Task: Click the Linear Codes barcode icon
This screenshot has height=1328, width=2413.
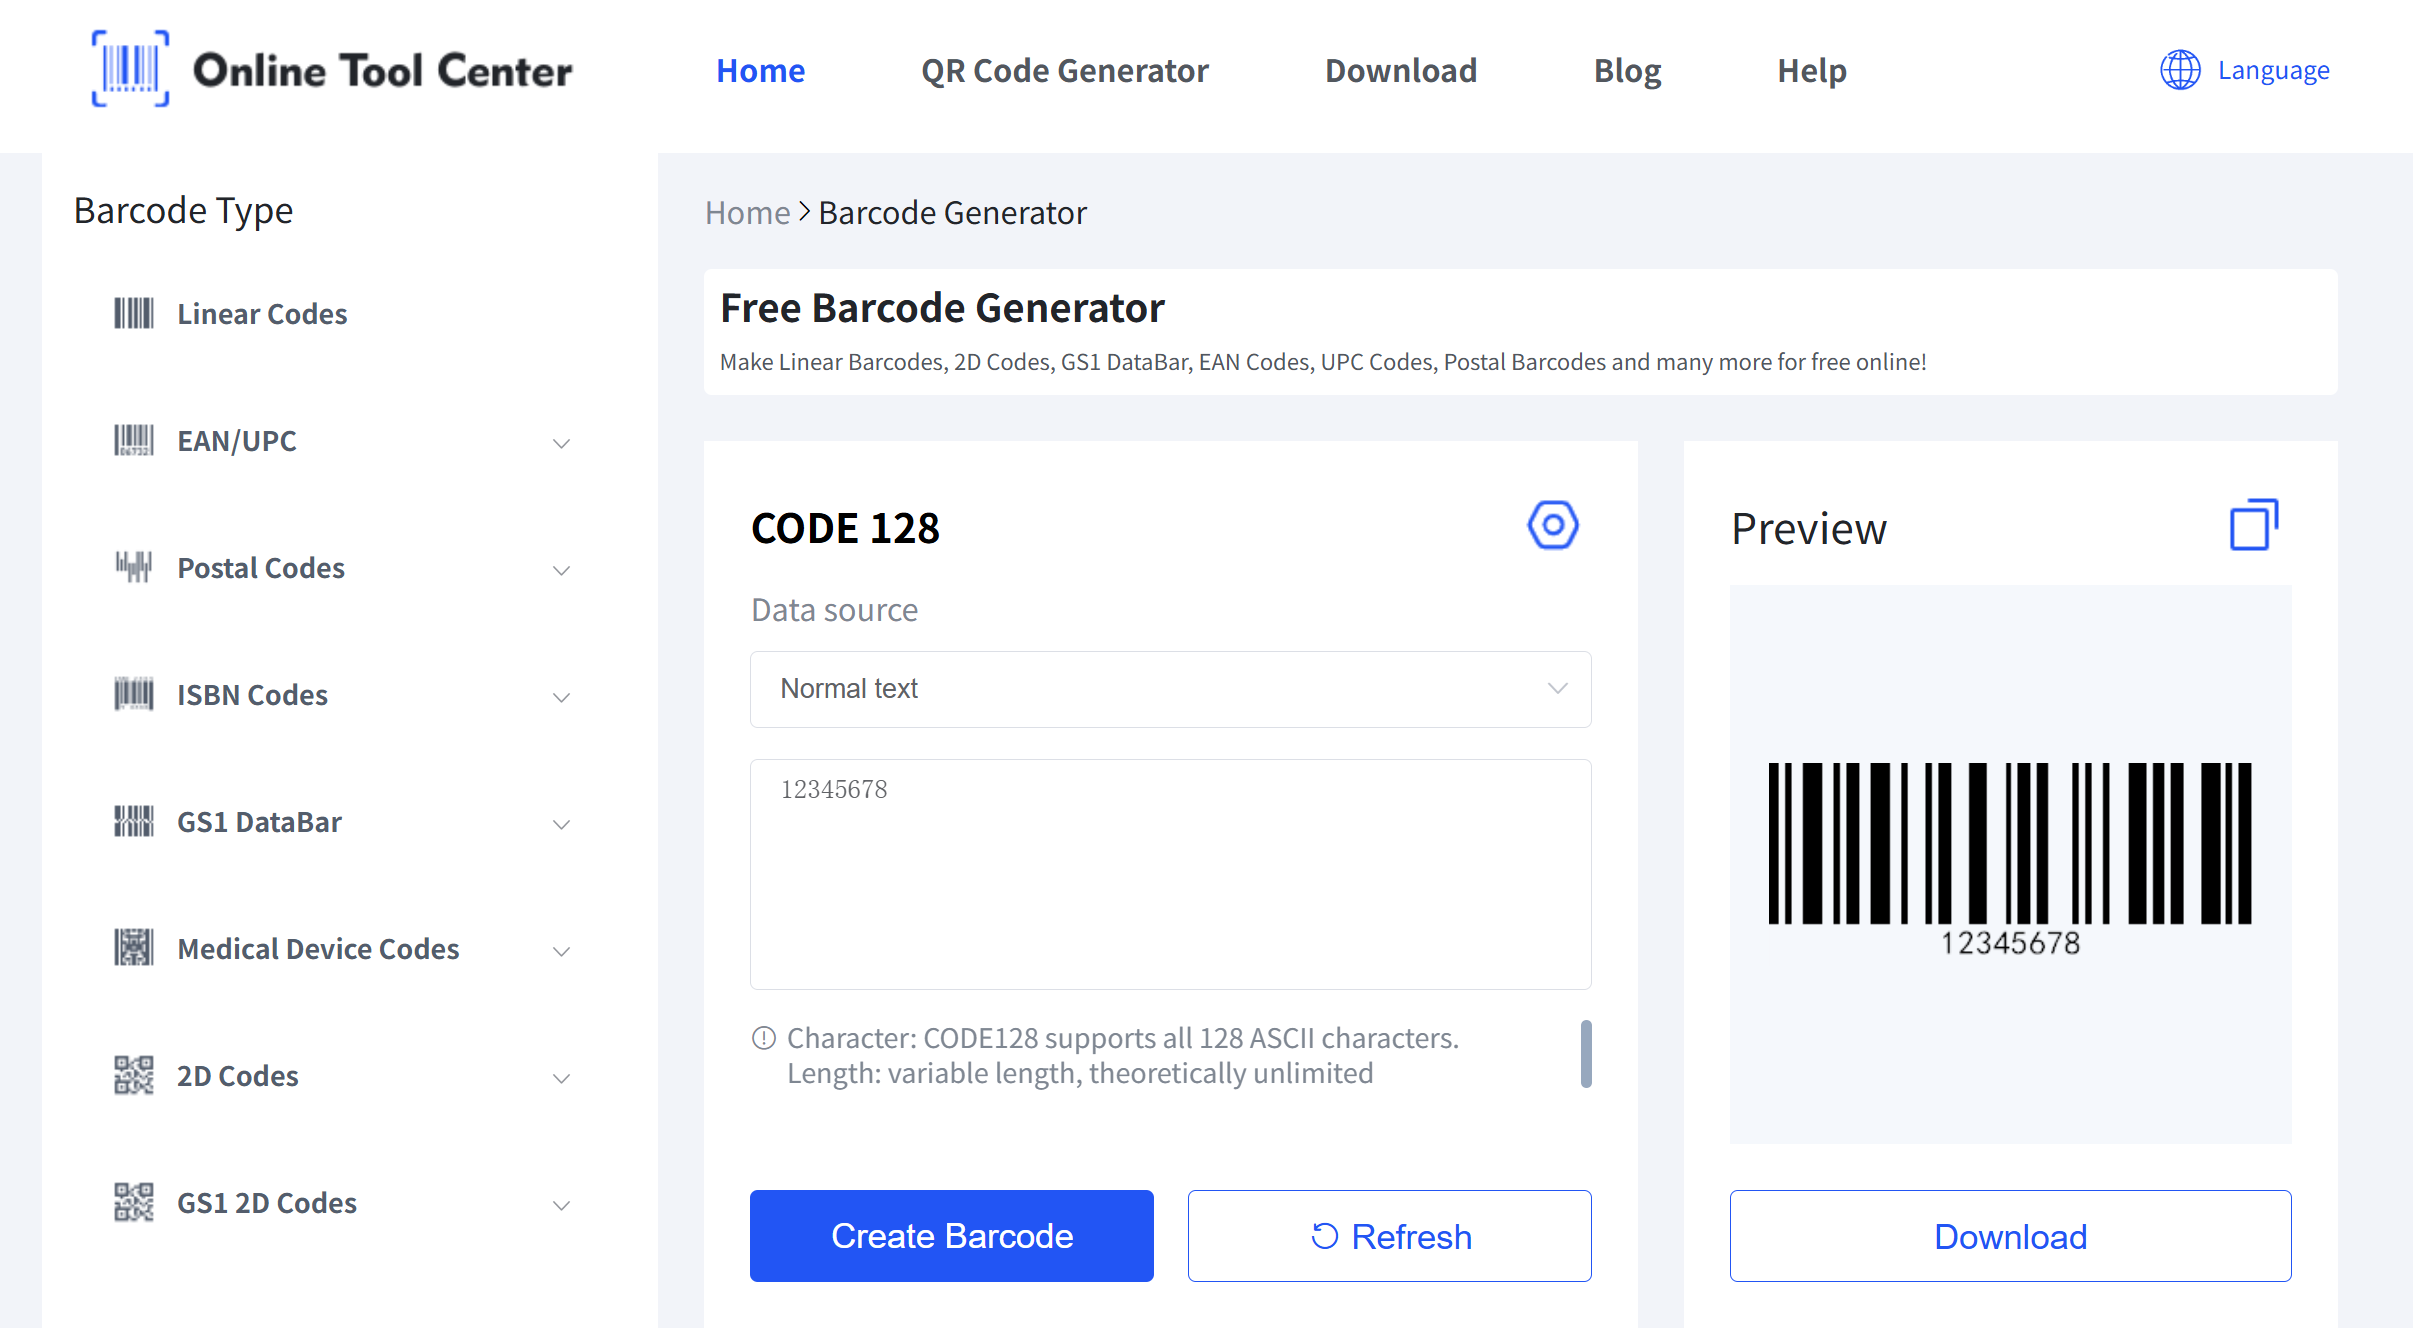Action: tap(133, 314)
